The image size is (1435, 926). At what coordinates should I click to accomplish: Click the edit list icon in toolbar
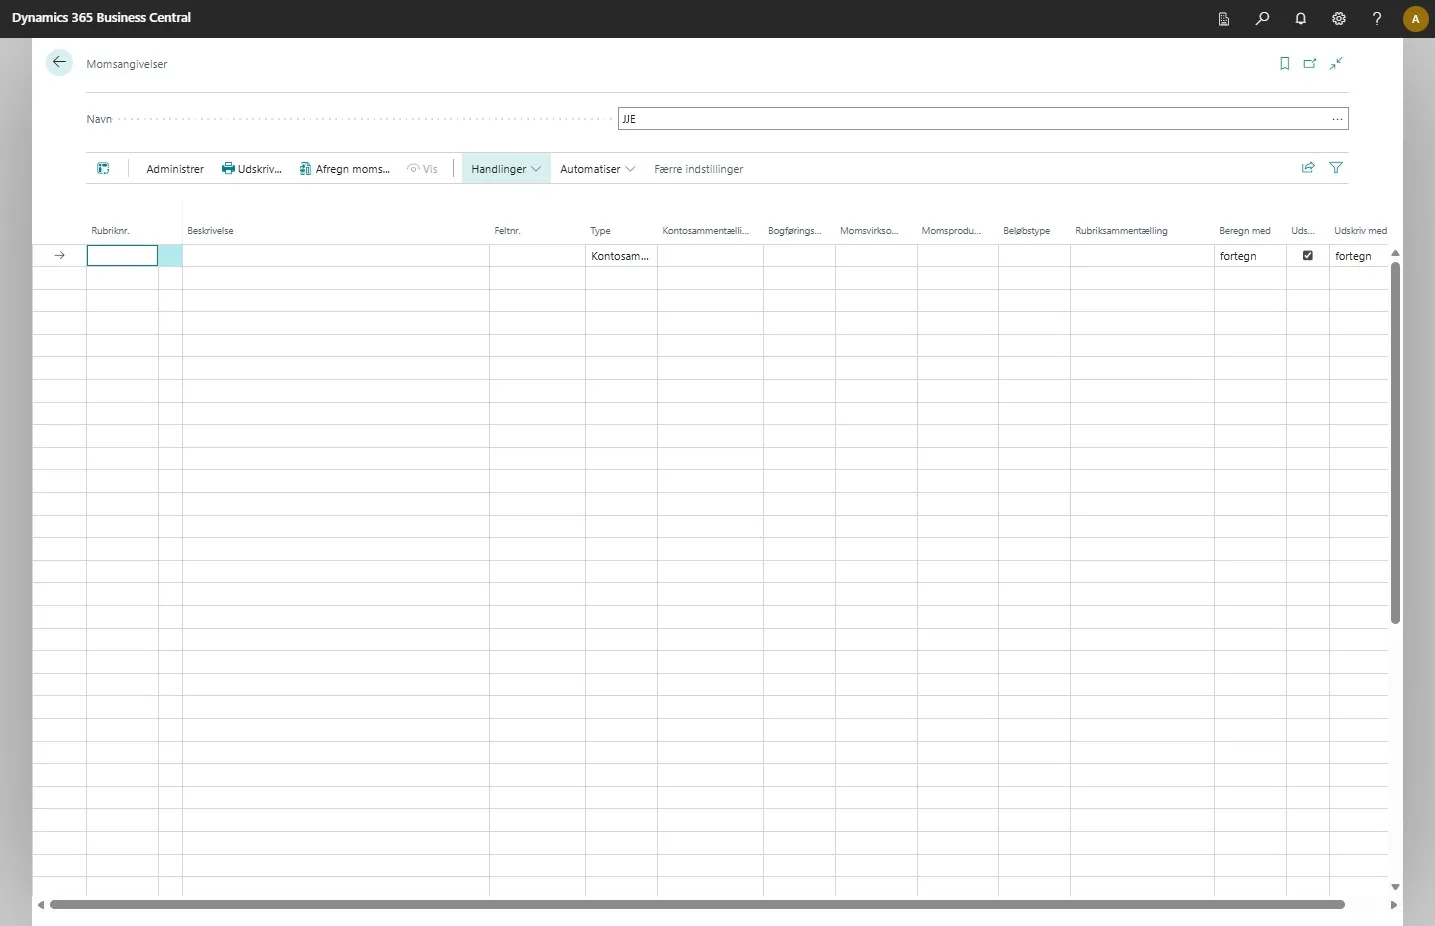point(103,168)
